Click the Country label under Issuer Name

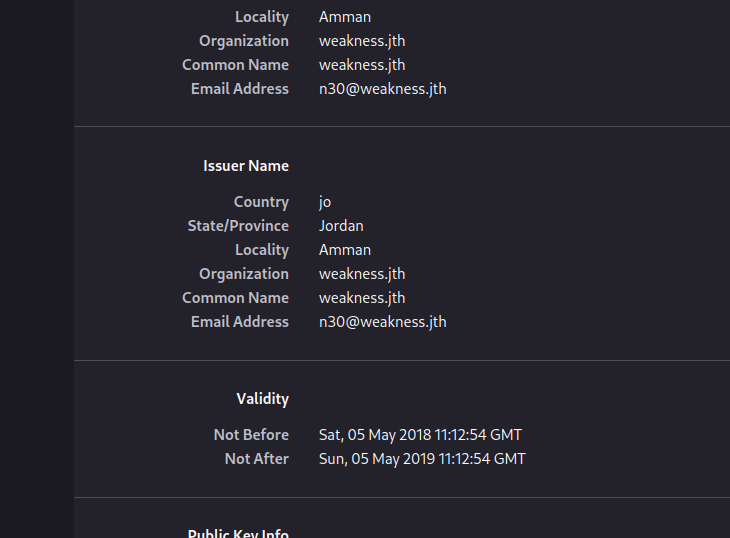coord(261,202)
